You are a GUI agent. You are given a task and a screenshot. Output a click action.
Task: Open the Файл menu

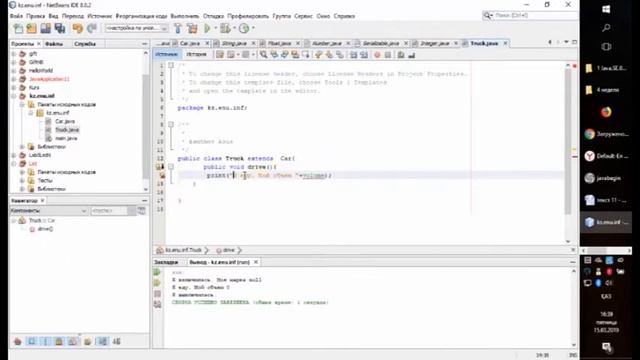coord(16,16)
